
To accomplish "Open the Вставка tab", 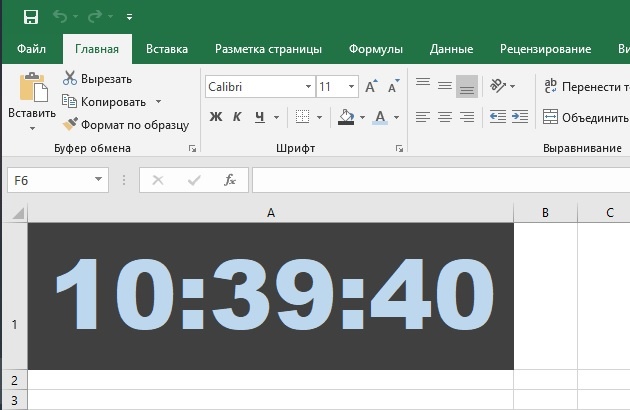I will coord(167,49).
